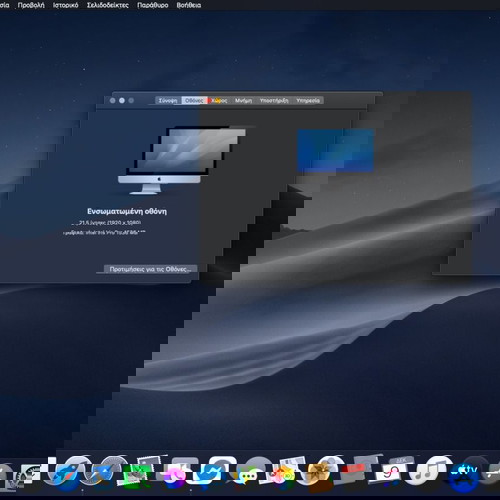Switch to the Μνήμη tab
The image size is (500, 500).
pyautogui.click(x=244, y=100)
